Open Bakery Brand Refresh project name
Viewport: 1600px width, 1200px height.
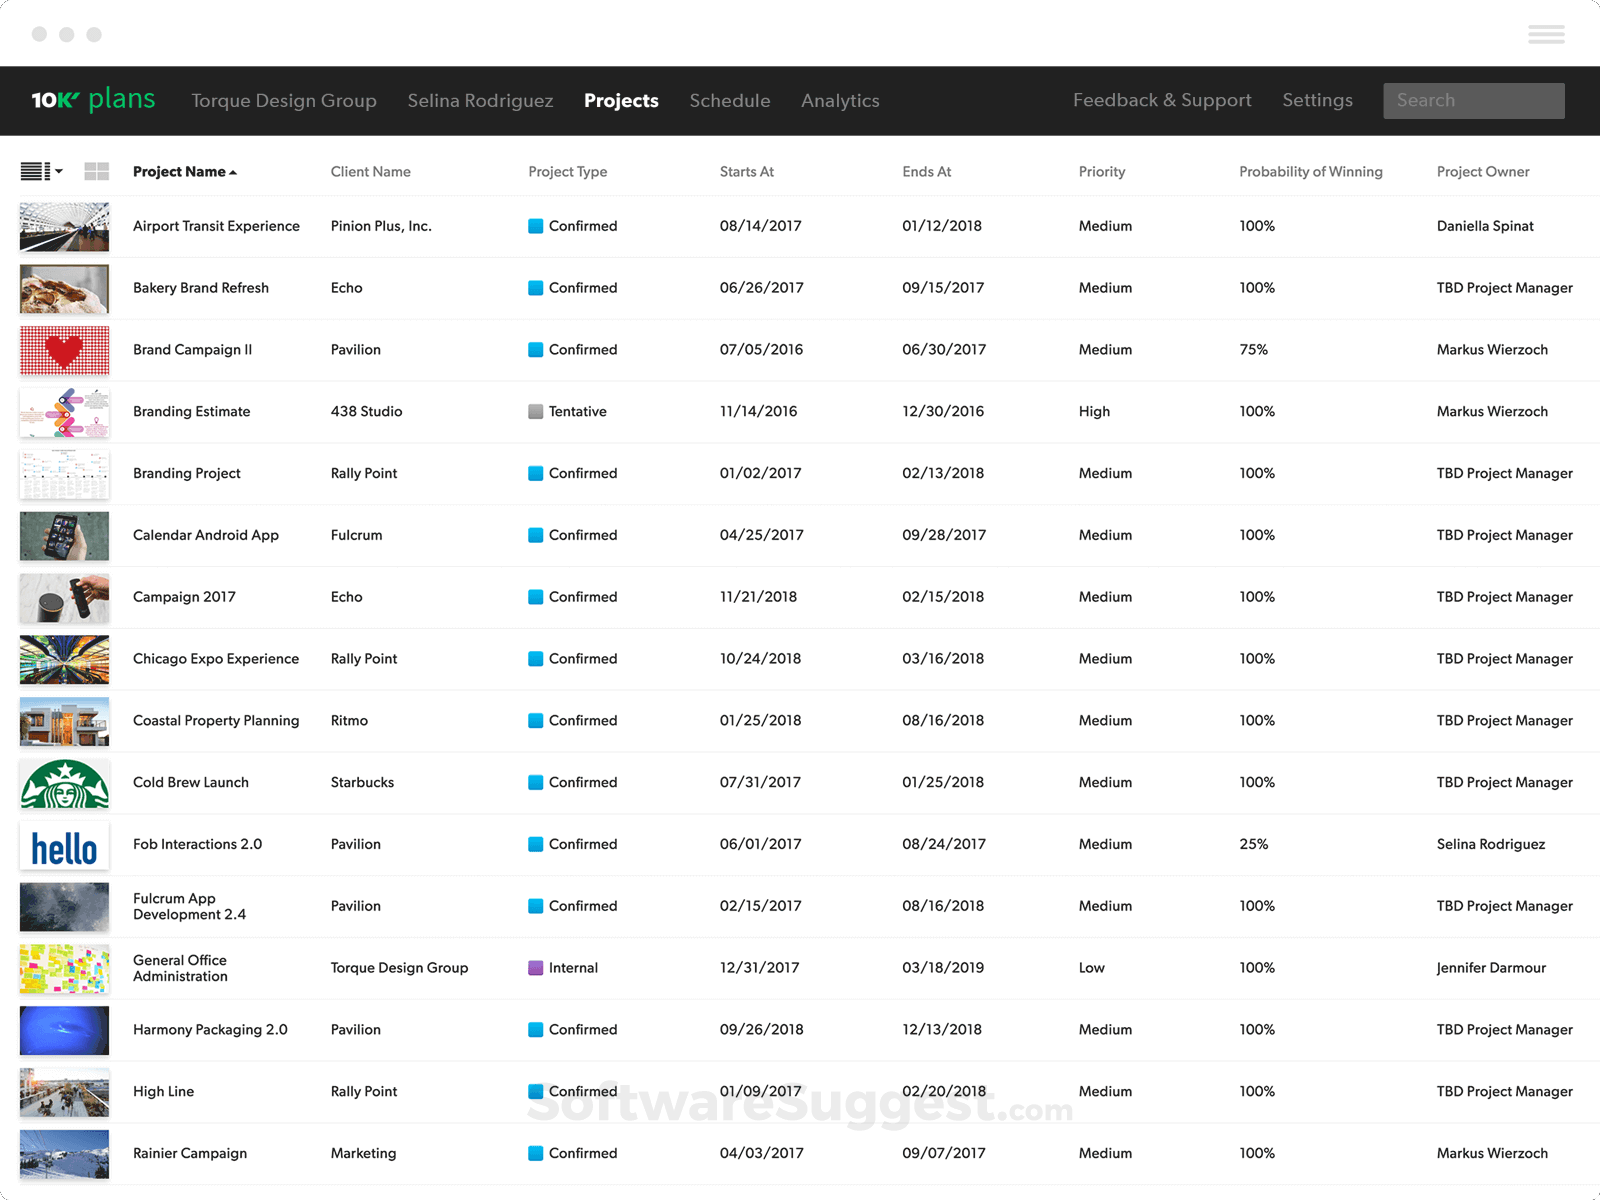(201, 288)
